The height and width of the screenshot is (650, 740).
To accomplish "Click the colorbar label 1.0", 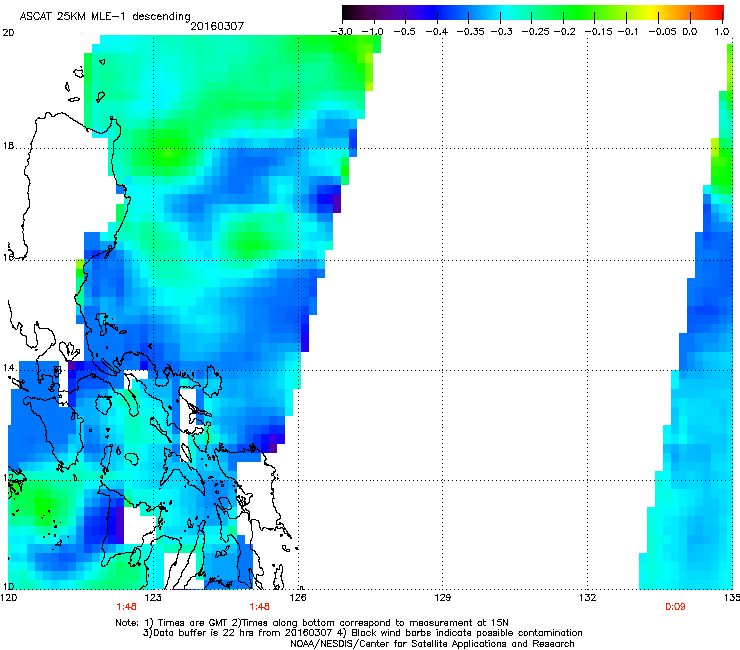I will 722,32.
